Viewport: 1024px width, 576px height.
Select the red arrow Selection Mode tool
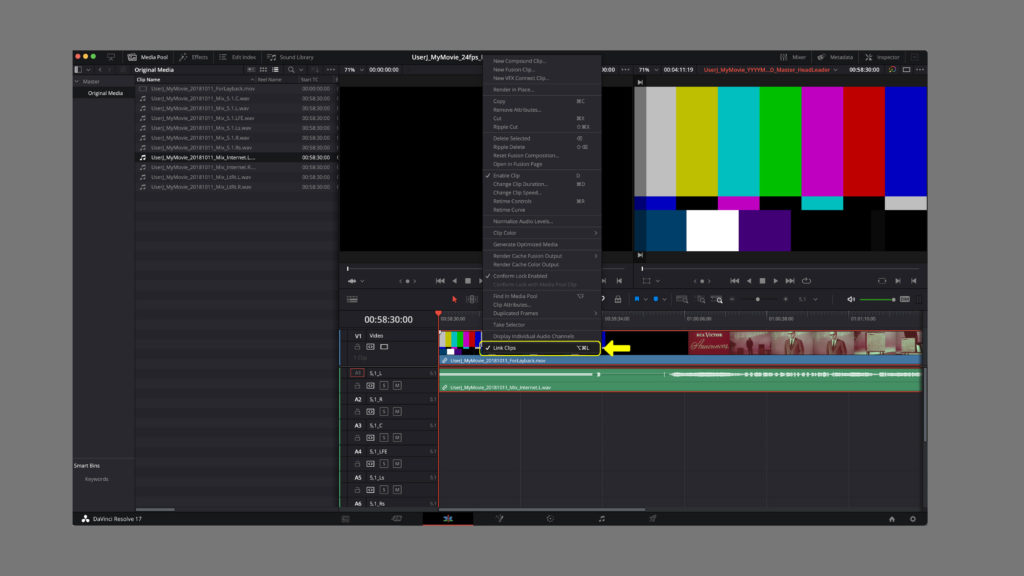coord(455,299)
